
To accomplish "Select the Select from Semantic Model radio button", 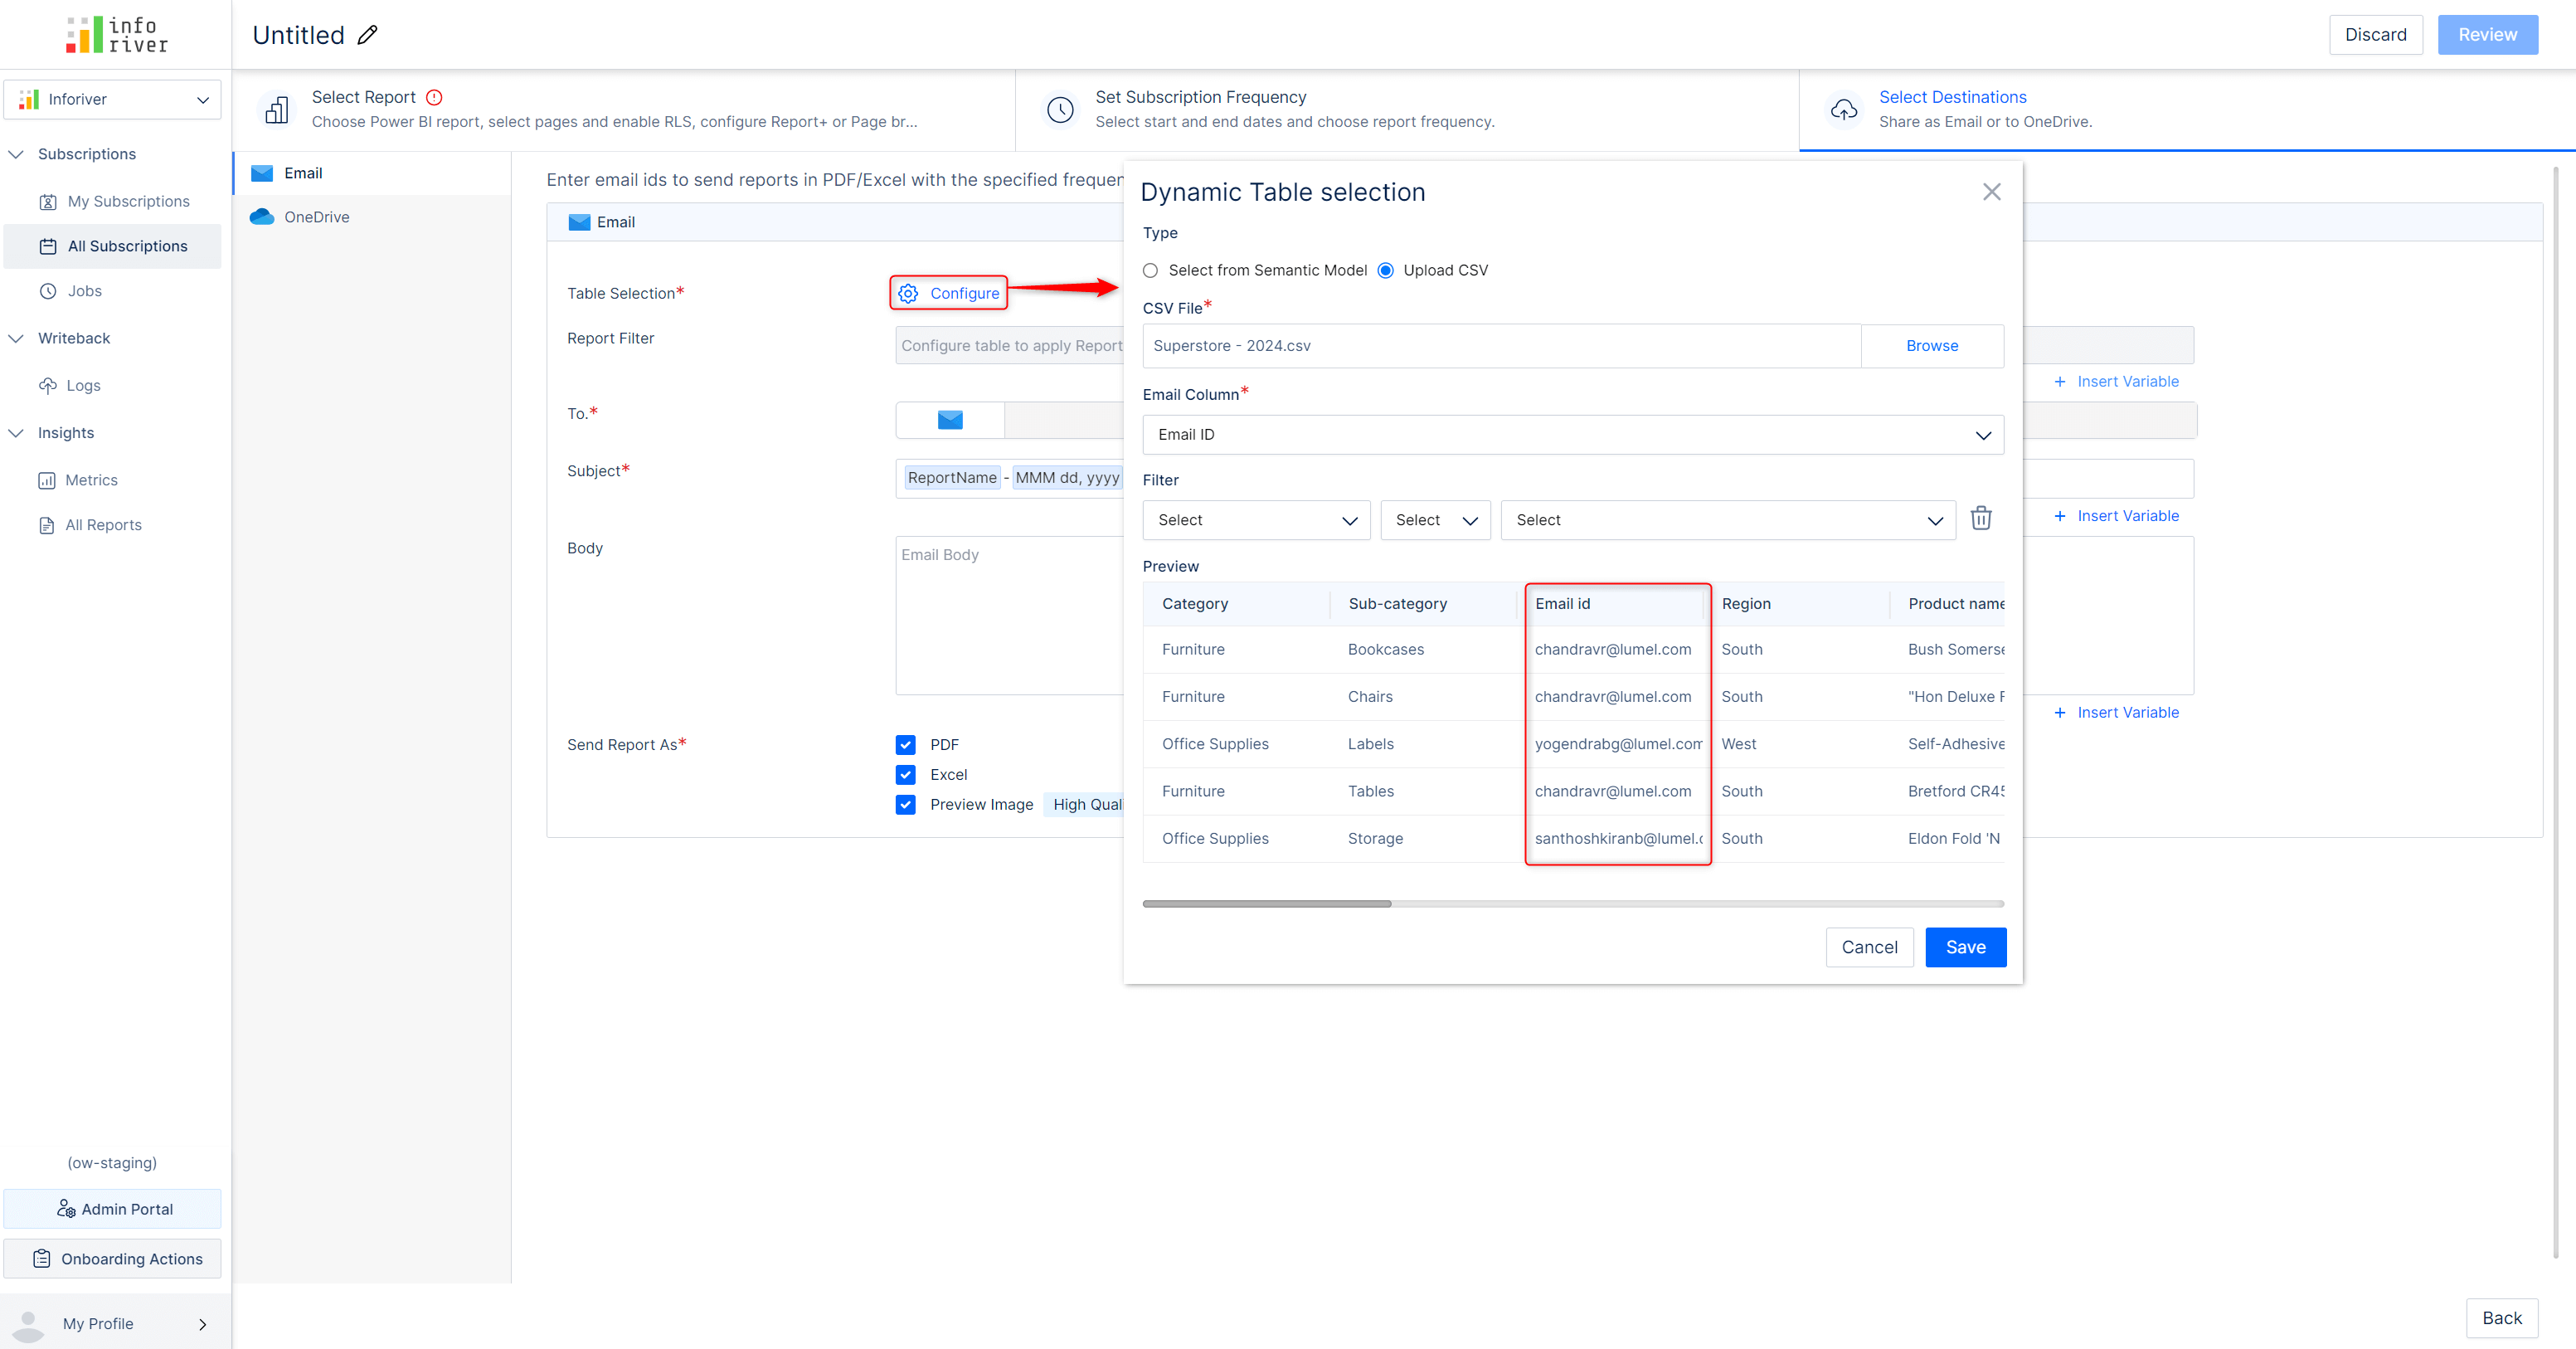I will pyautogui.click(x=1150, y=270).
